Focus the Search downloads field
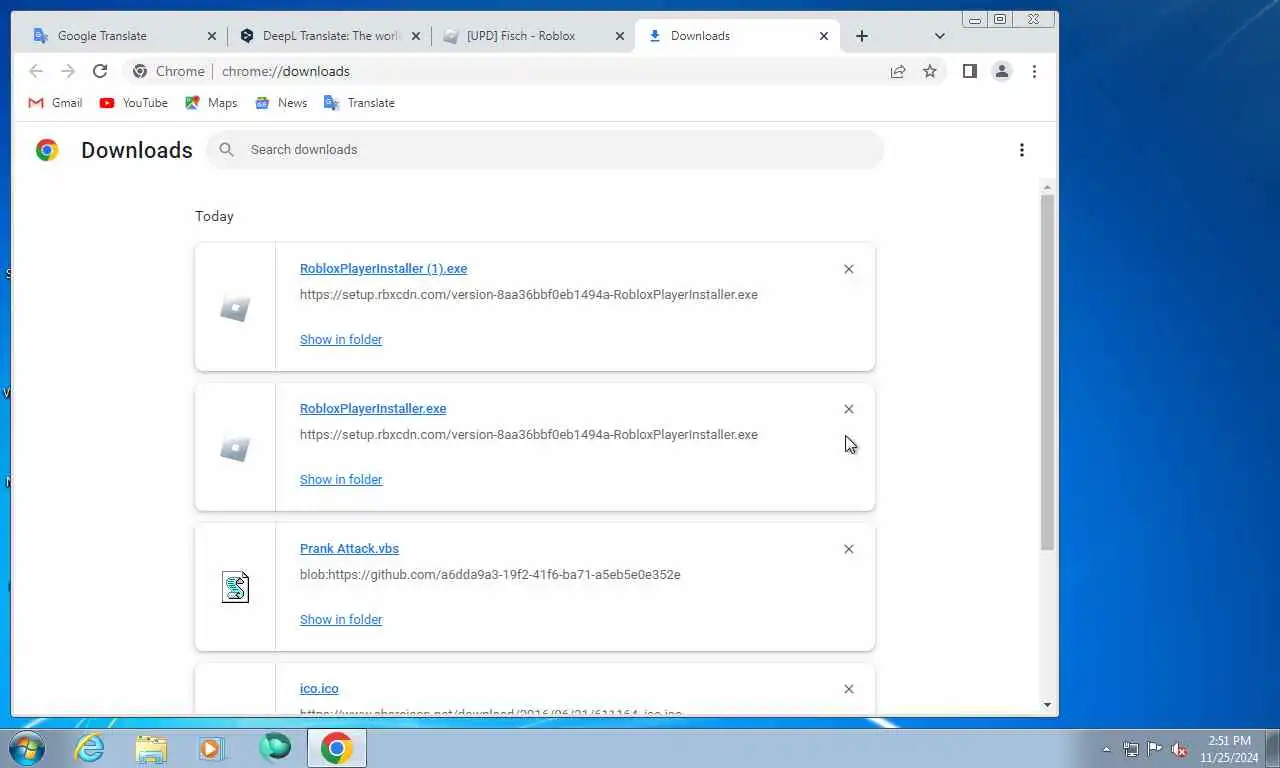 pyautogui.click(x=545, y=150)
